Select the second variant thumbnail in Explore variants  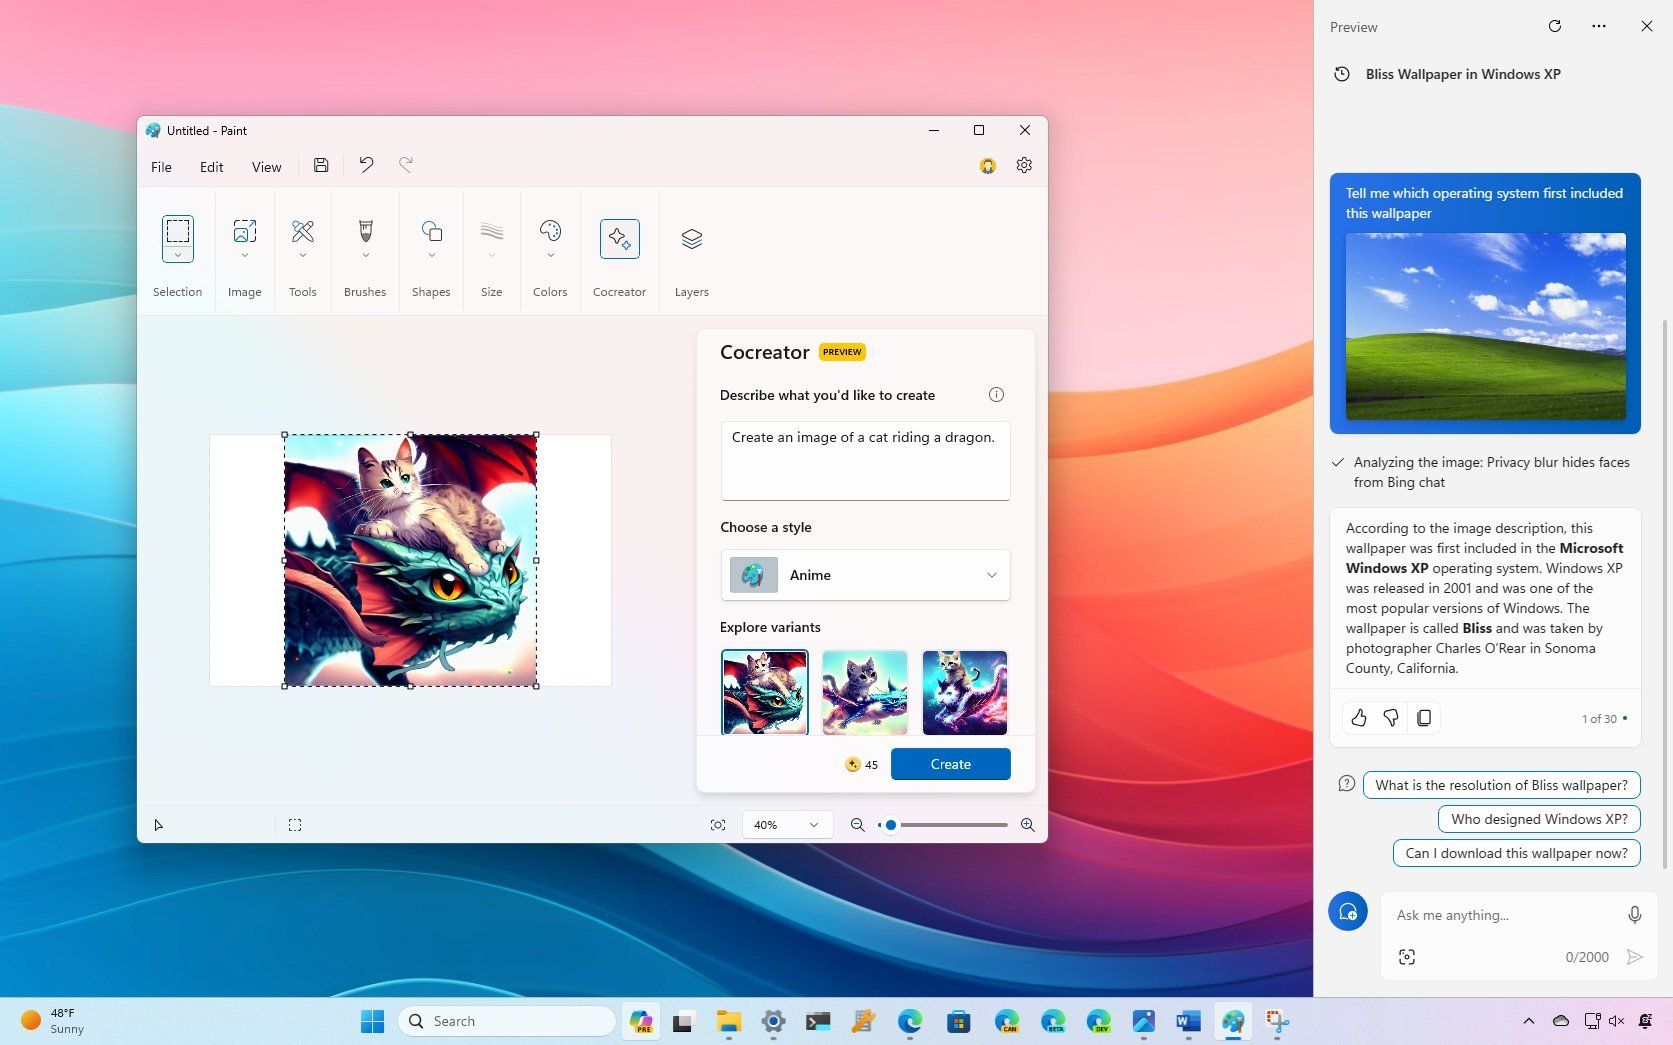tap(863, 691)
